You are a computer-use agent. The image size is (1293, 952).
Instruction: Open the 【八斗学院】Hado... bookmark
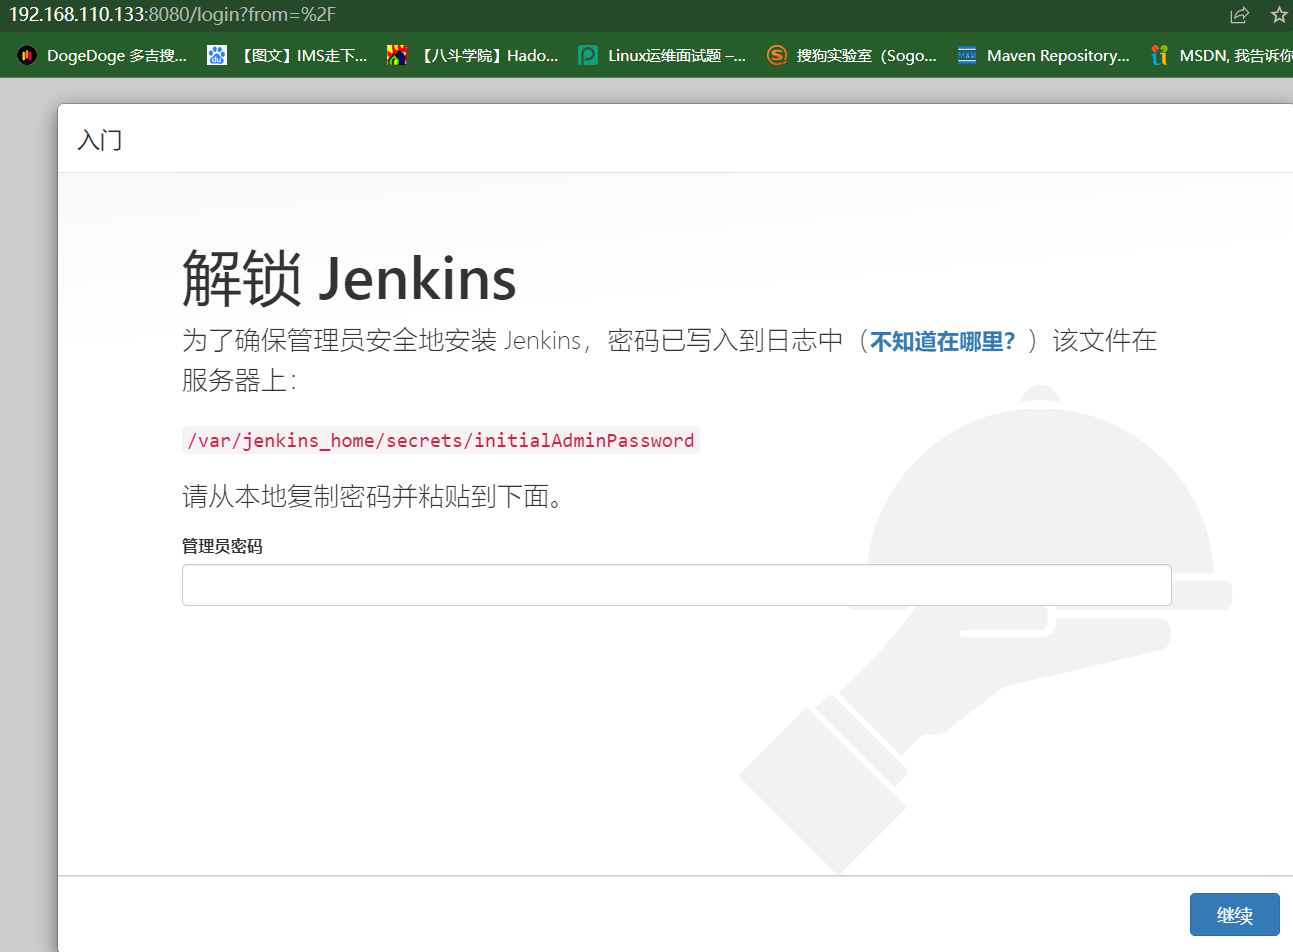(473, 55)
